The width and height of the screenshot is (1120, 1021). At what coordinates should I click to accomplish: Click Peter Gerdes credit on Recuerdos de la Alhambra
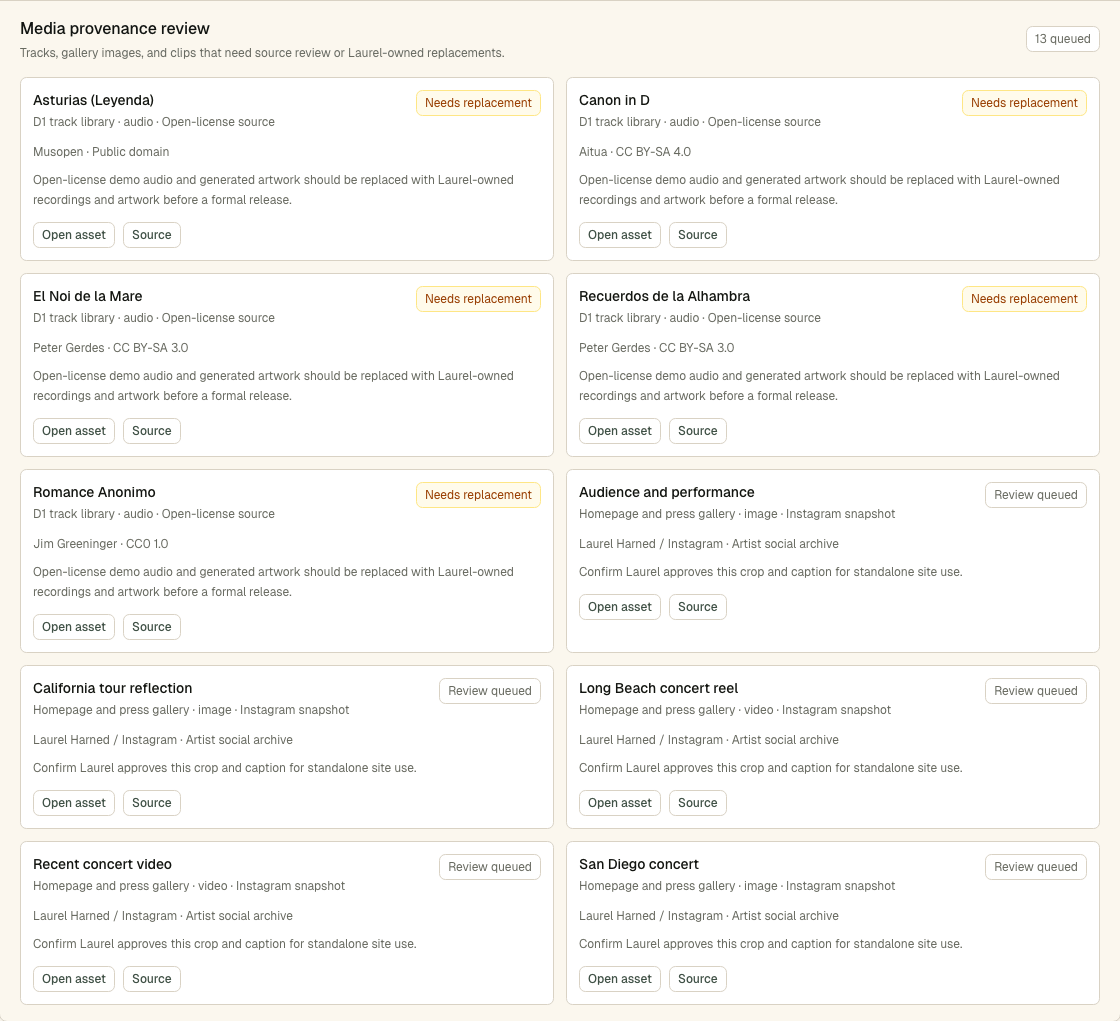point(656,348)
